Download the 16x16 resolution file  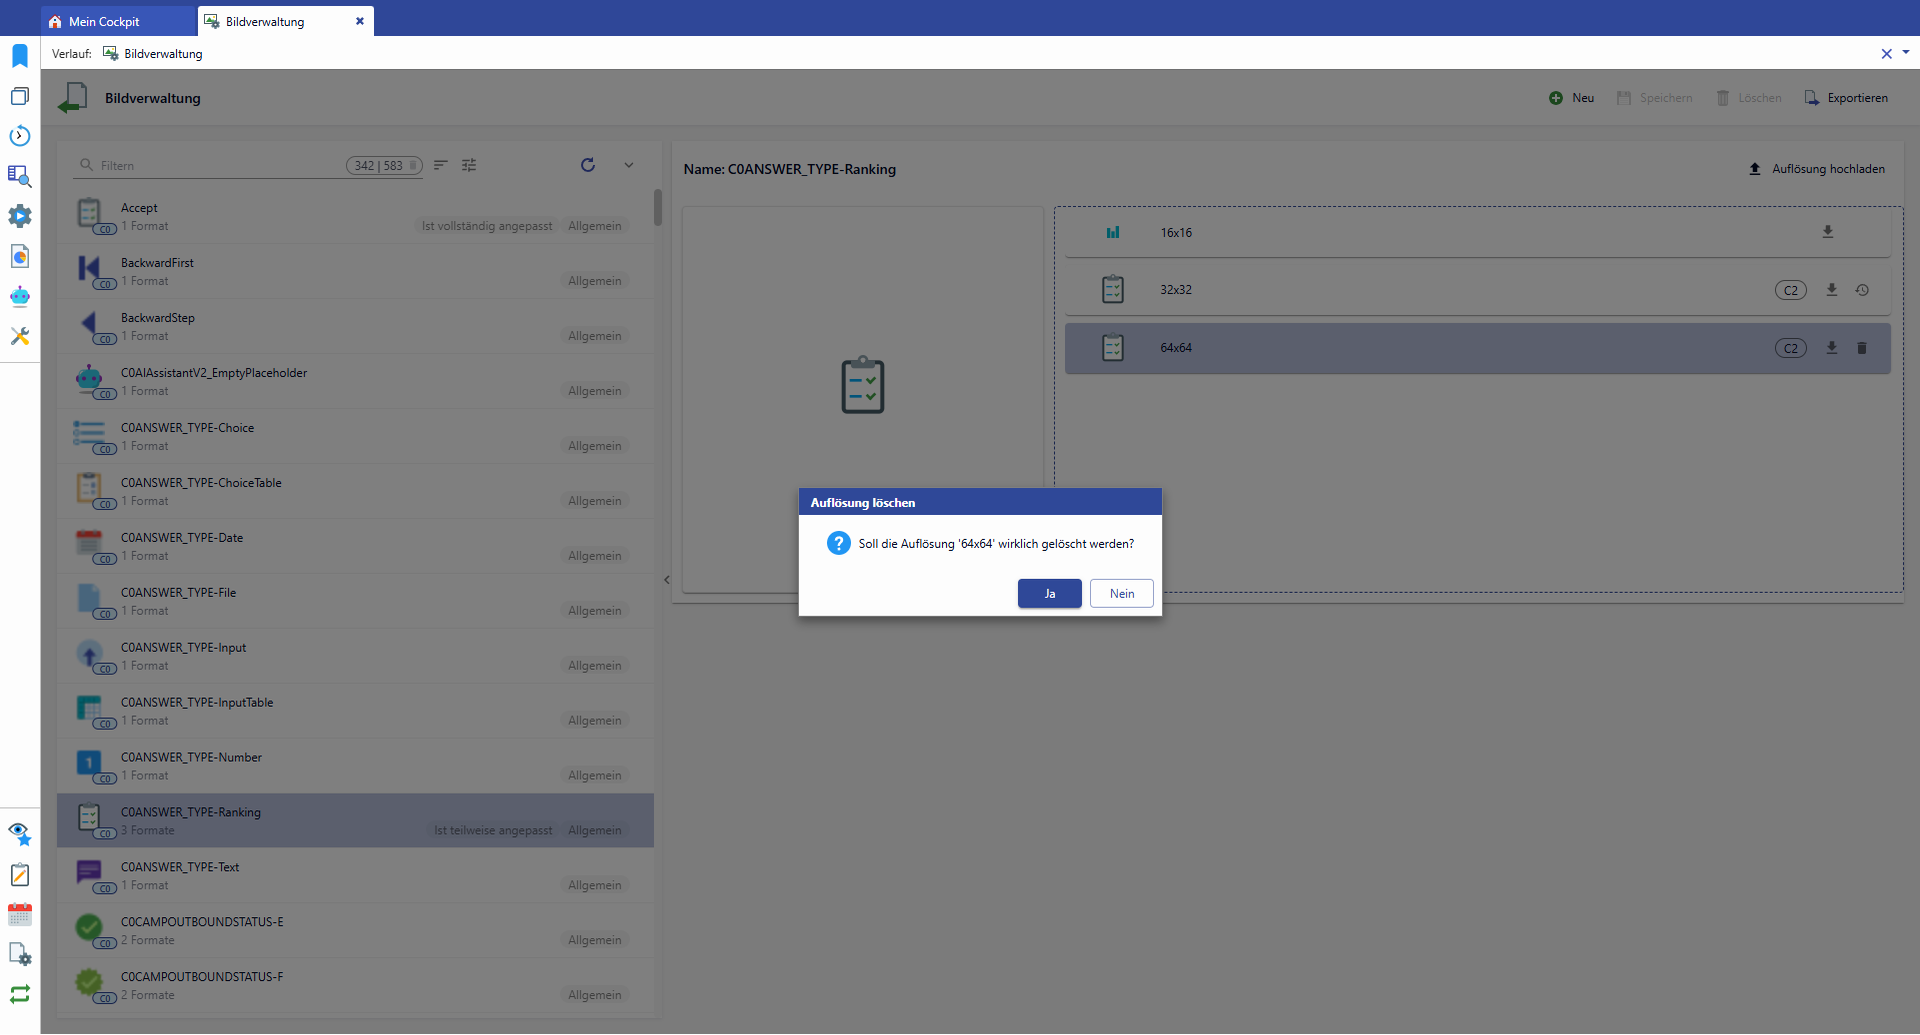(x=1827, y=232)
